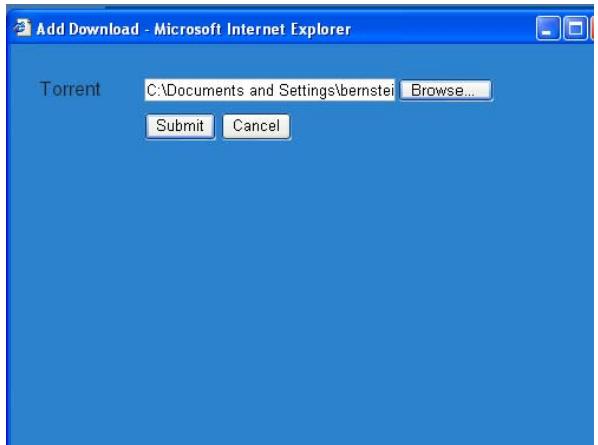Submit the torrent upload form

180,126
